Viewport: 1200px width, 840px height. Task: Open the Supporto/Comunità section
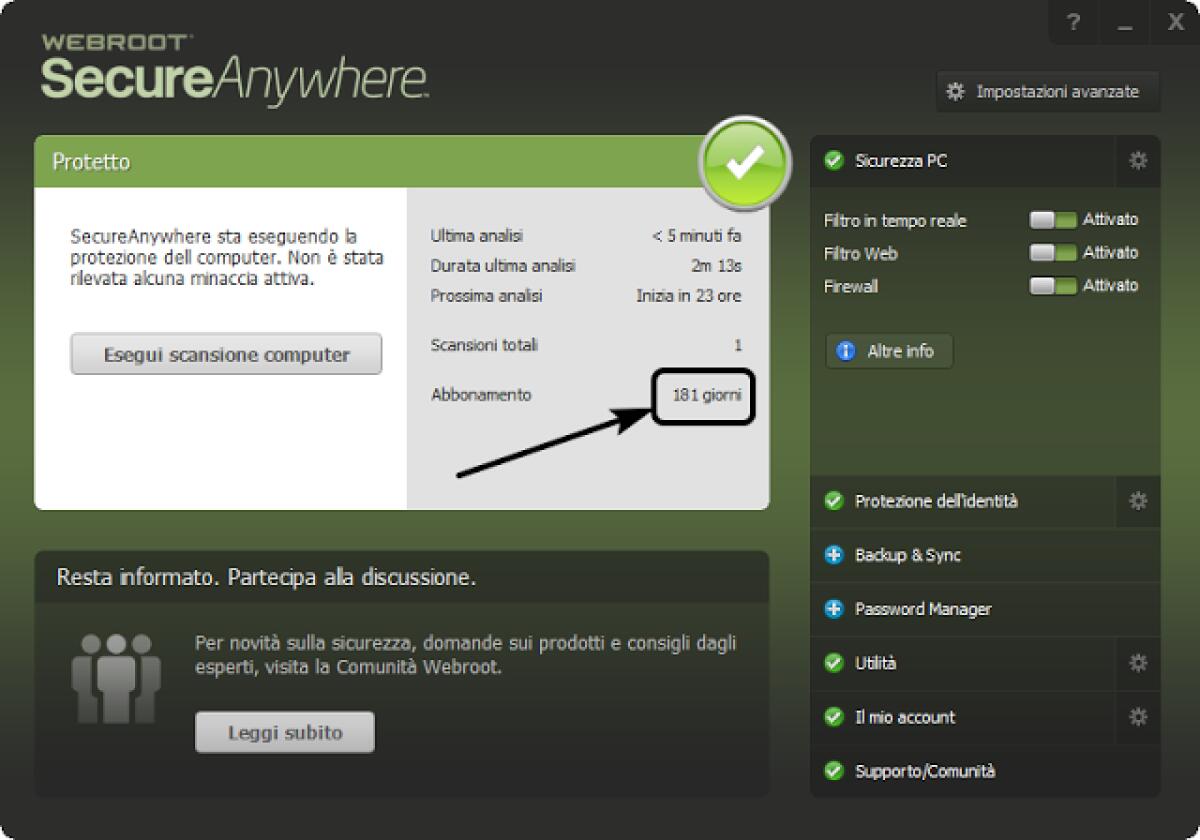(x=925, y=771)
